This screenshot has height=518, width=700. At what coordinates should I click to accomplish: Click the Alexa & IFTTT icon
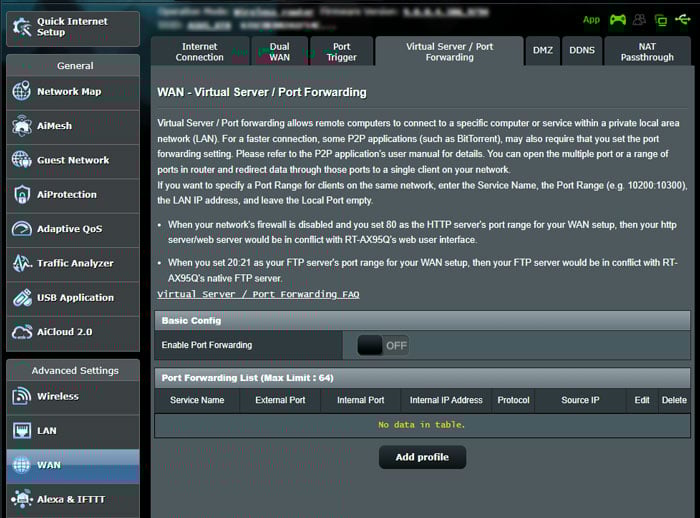[x=22, y=499]
